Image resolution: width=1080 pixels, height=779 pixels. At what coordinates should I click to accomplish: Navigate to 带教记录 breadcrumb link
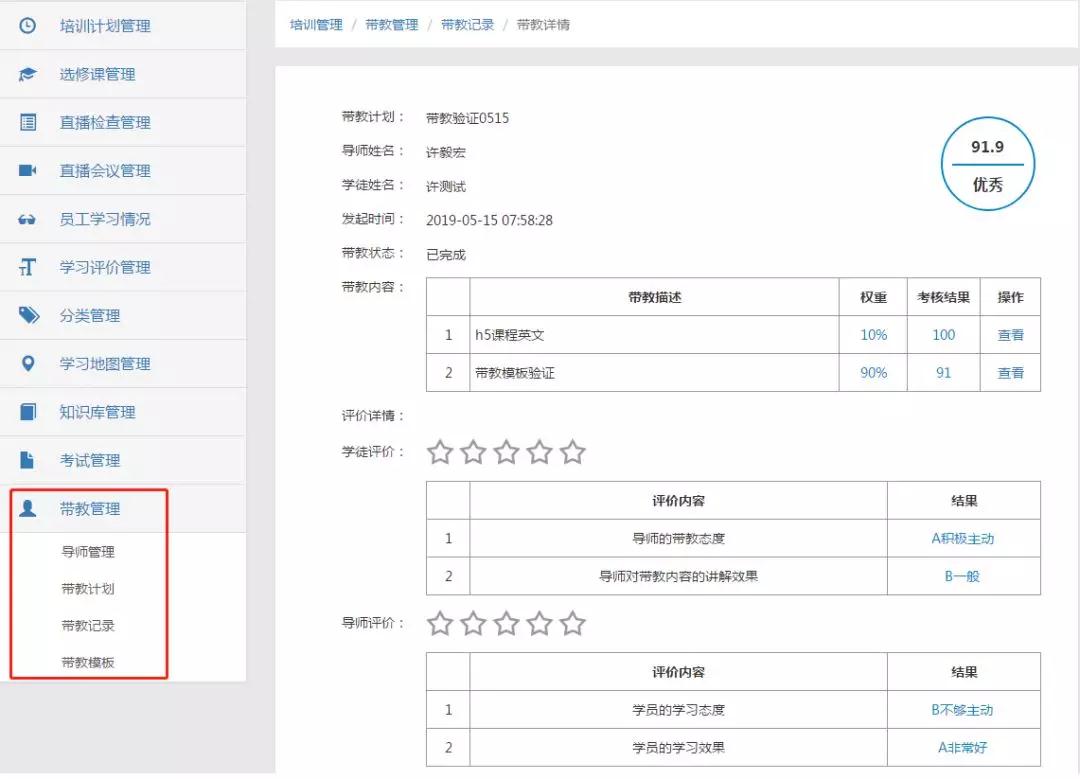click(467, 25)
